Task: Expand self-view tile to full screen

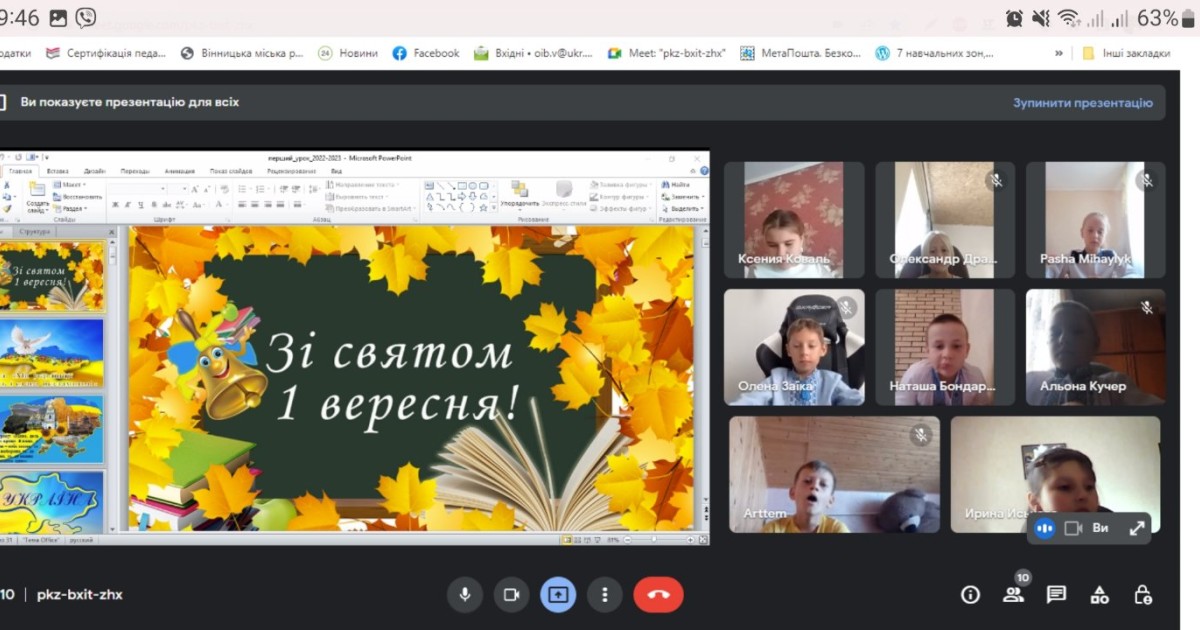Action: tap(1136, 528)
